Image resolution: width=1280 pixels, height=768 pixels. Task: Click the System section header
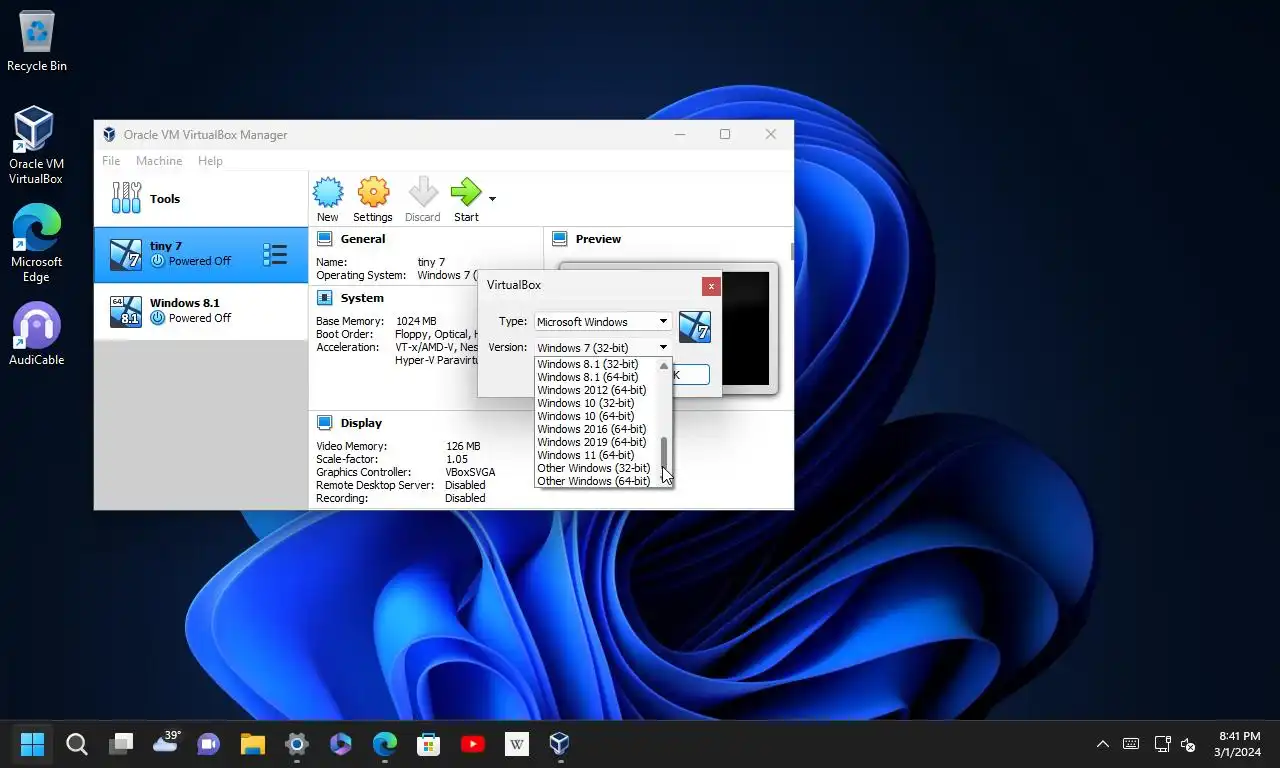coord(362,298)
